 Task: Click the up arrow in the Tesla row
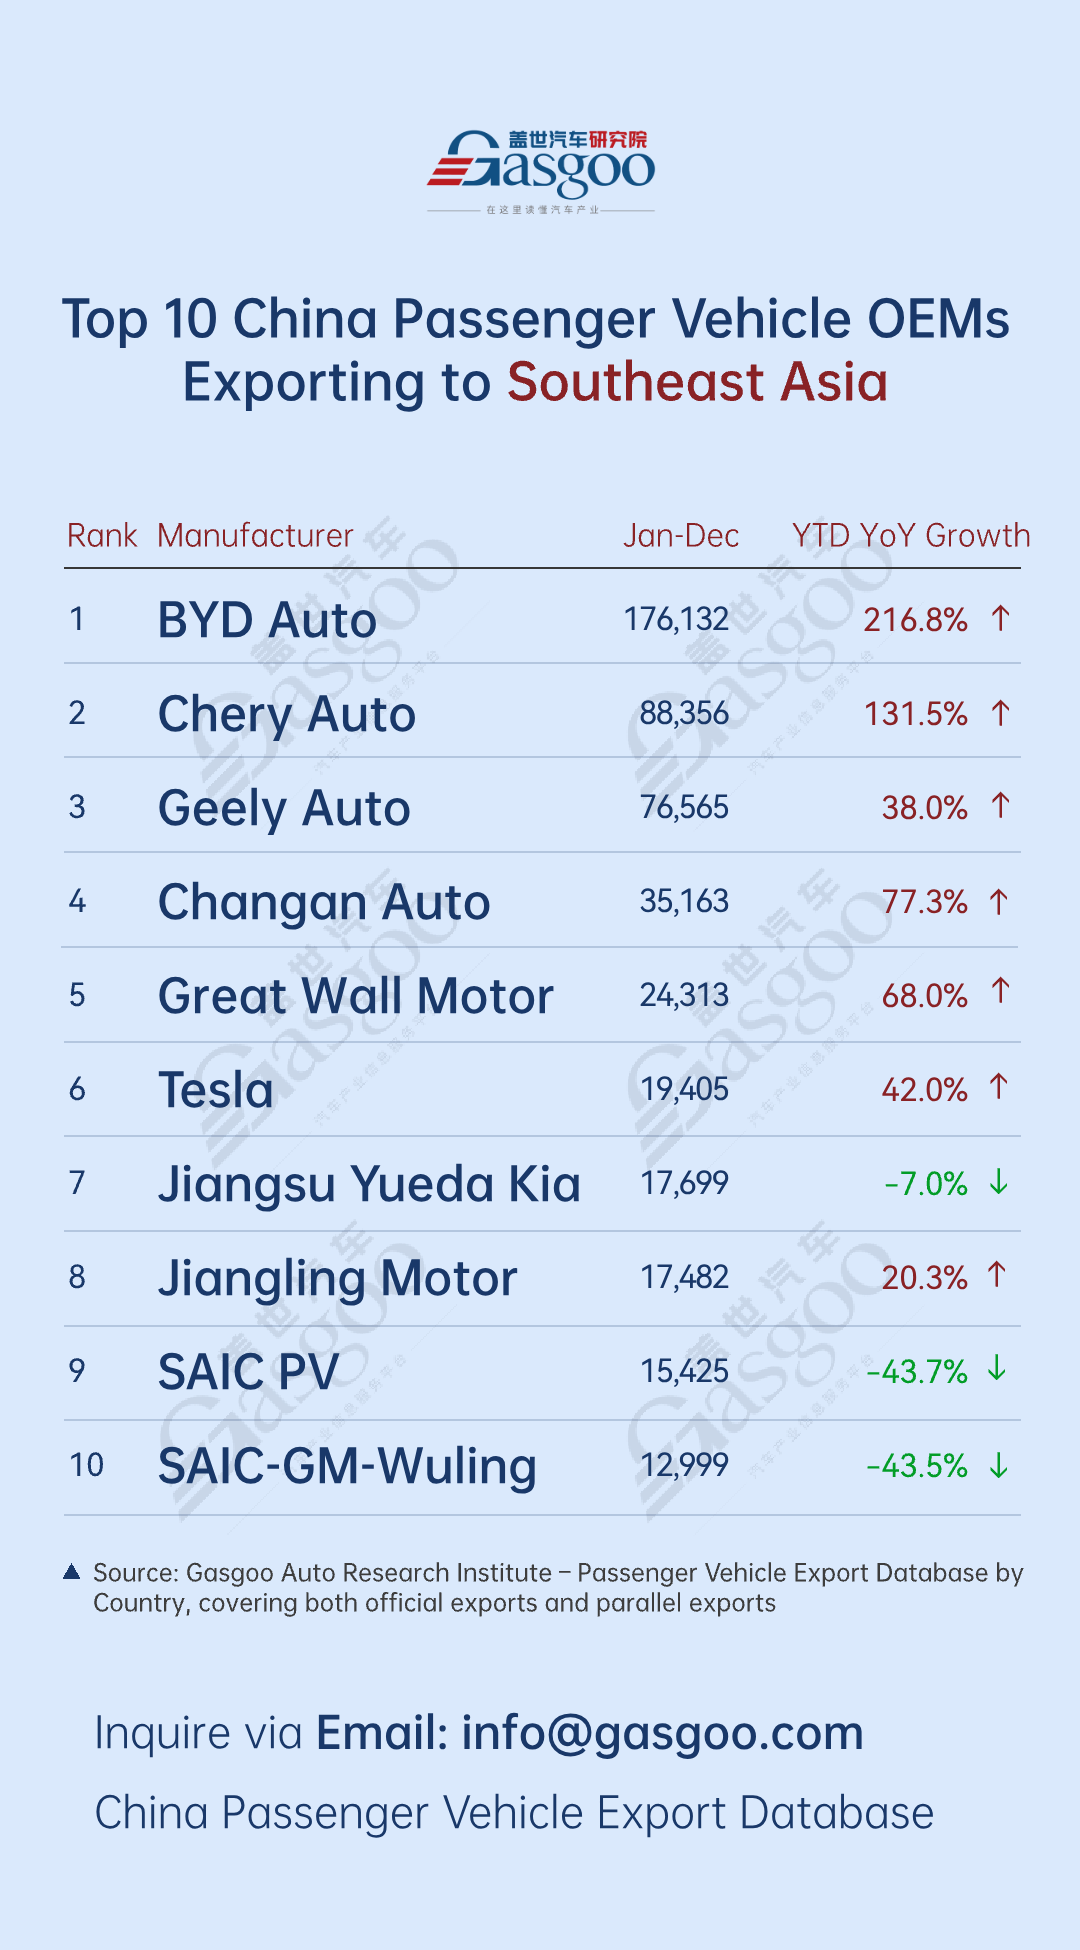(x=998, y=1086)
